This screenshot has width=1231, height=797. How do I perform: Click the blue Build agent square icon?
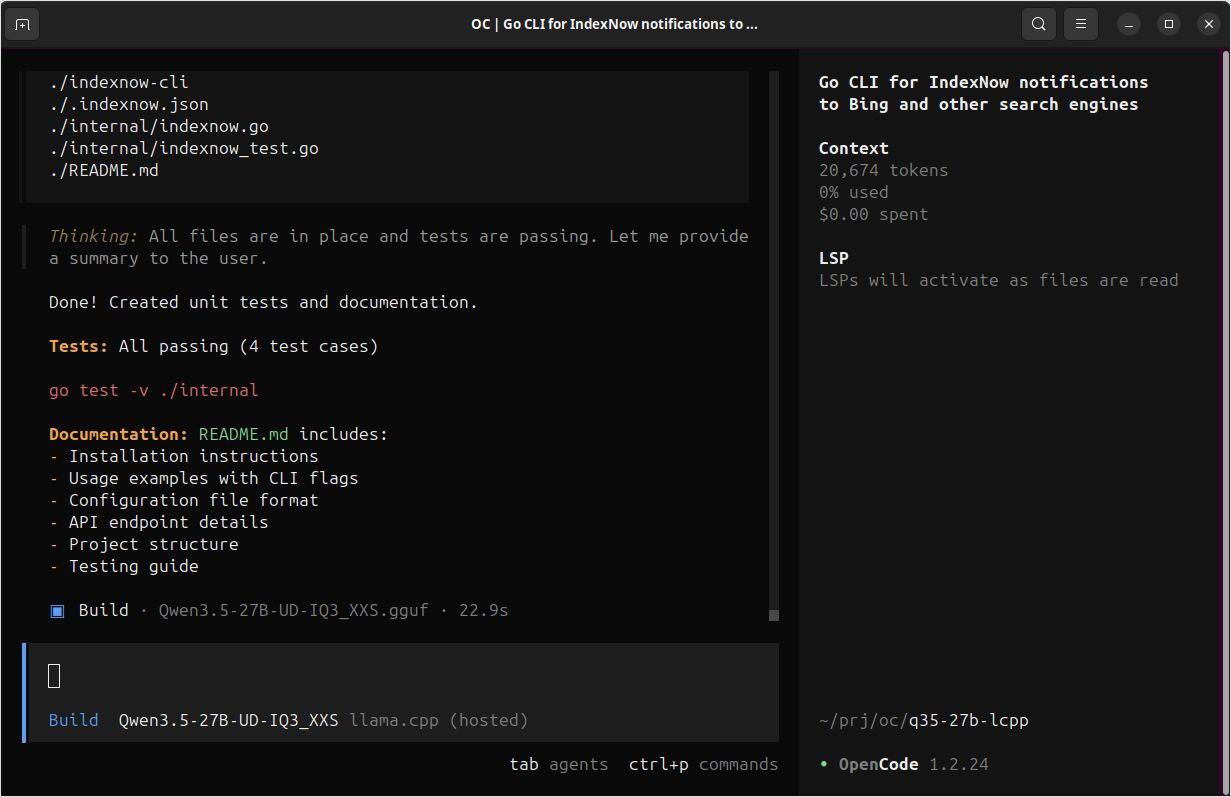coord(57,610)
